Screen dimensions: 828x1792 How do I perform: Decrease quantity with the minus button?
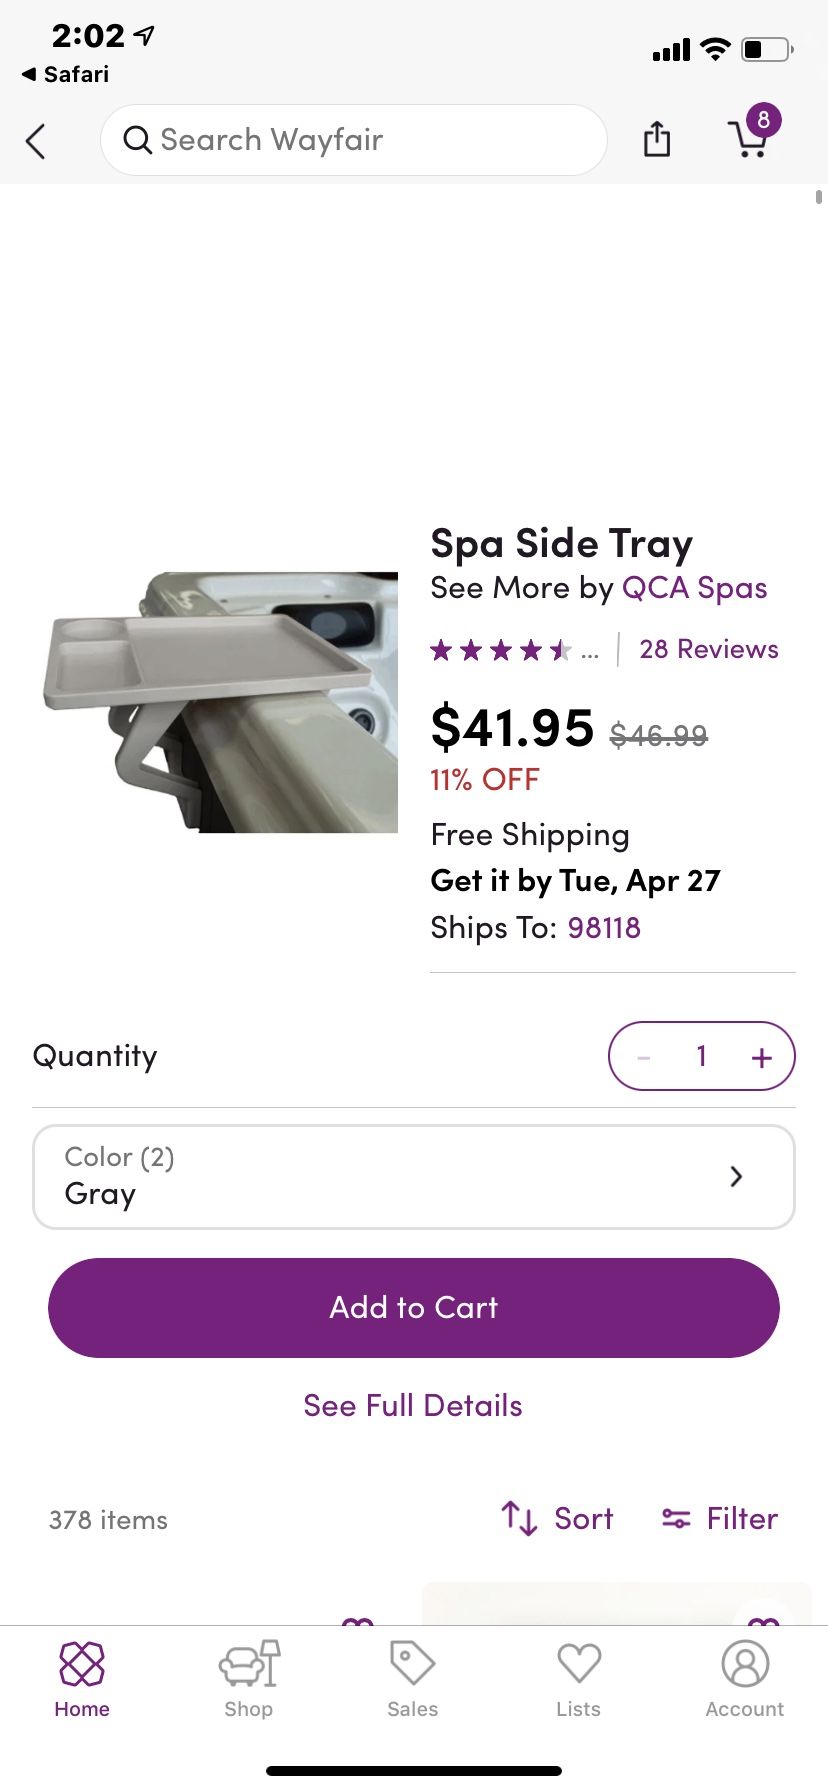pyautogui.click(x=643, y=1055)
